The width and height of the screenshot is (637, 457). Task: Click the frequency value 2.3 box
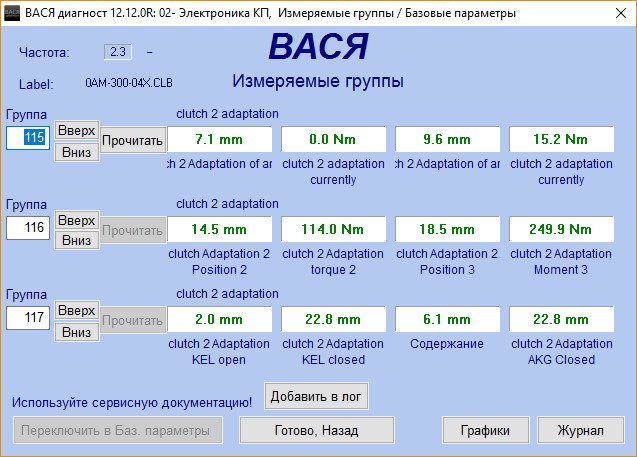116,51
